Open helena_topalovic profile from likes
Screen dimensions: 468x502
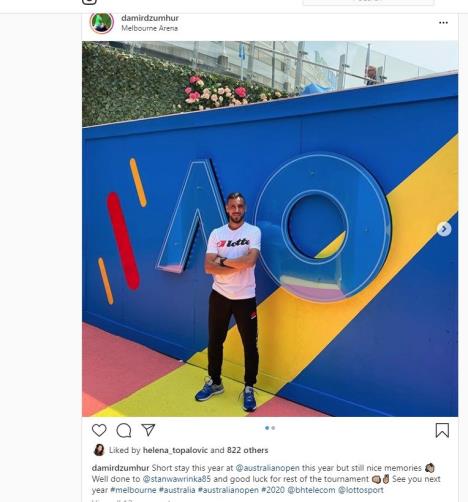coord(175,450)
